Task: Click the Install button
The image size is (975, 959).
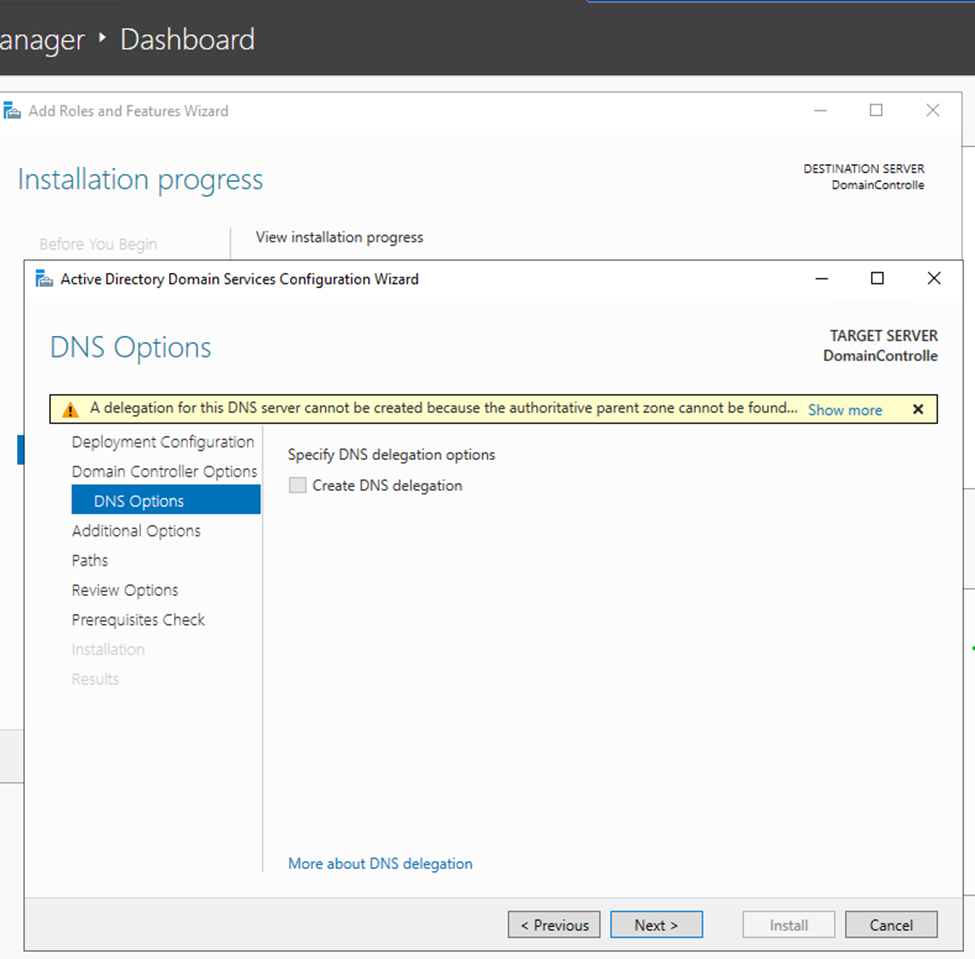Action: coord(788,924)
